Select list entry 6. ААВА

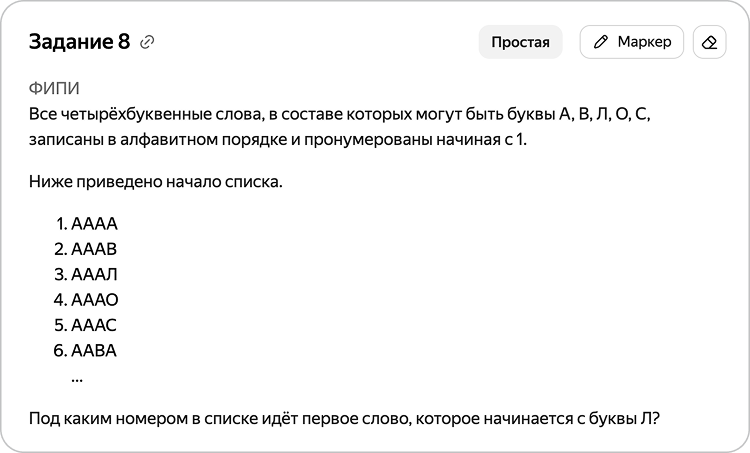(x=85, y=351)
